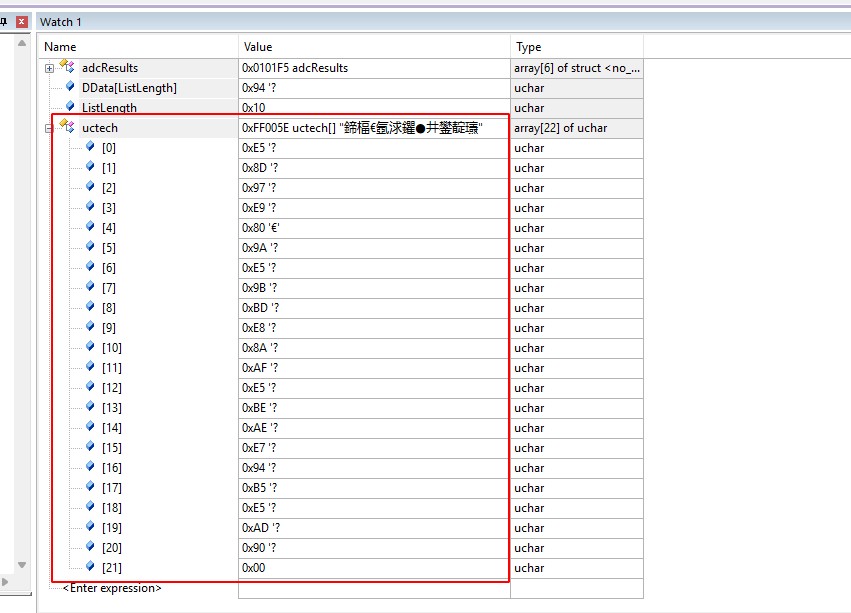
Task: Click the DData[ListLength] variable icon
Action: pos(70,88)
